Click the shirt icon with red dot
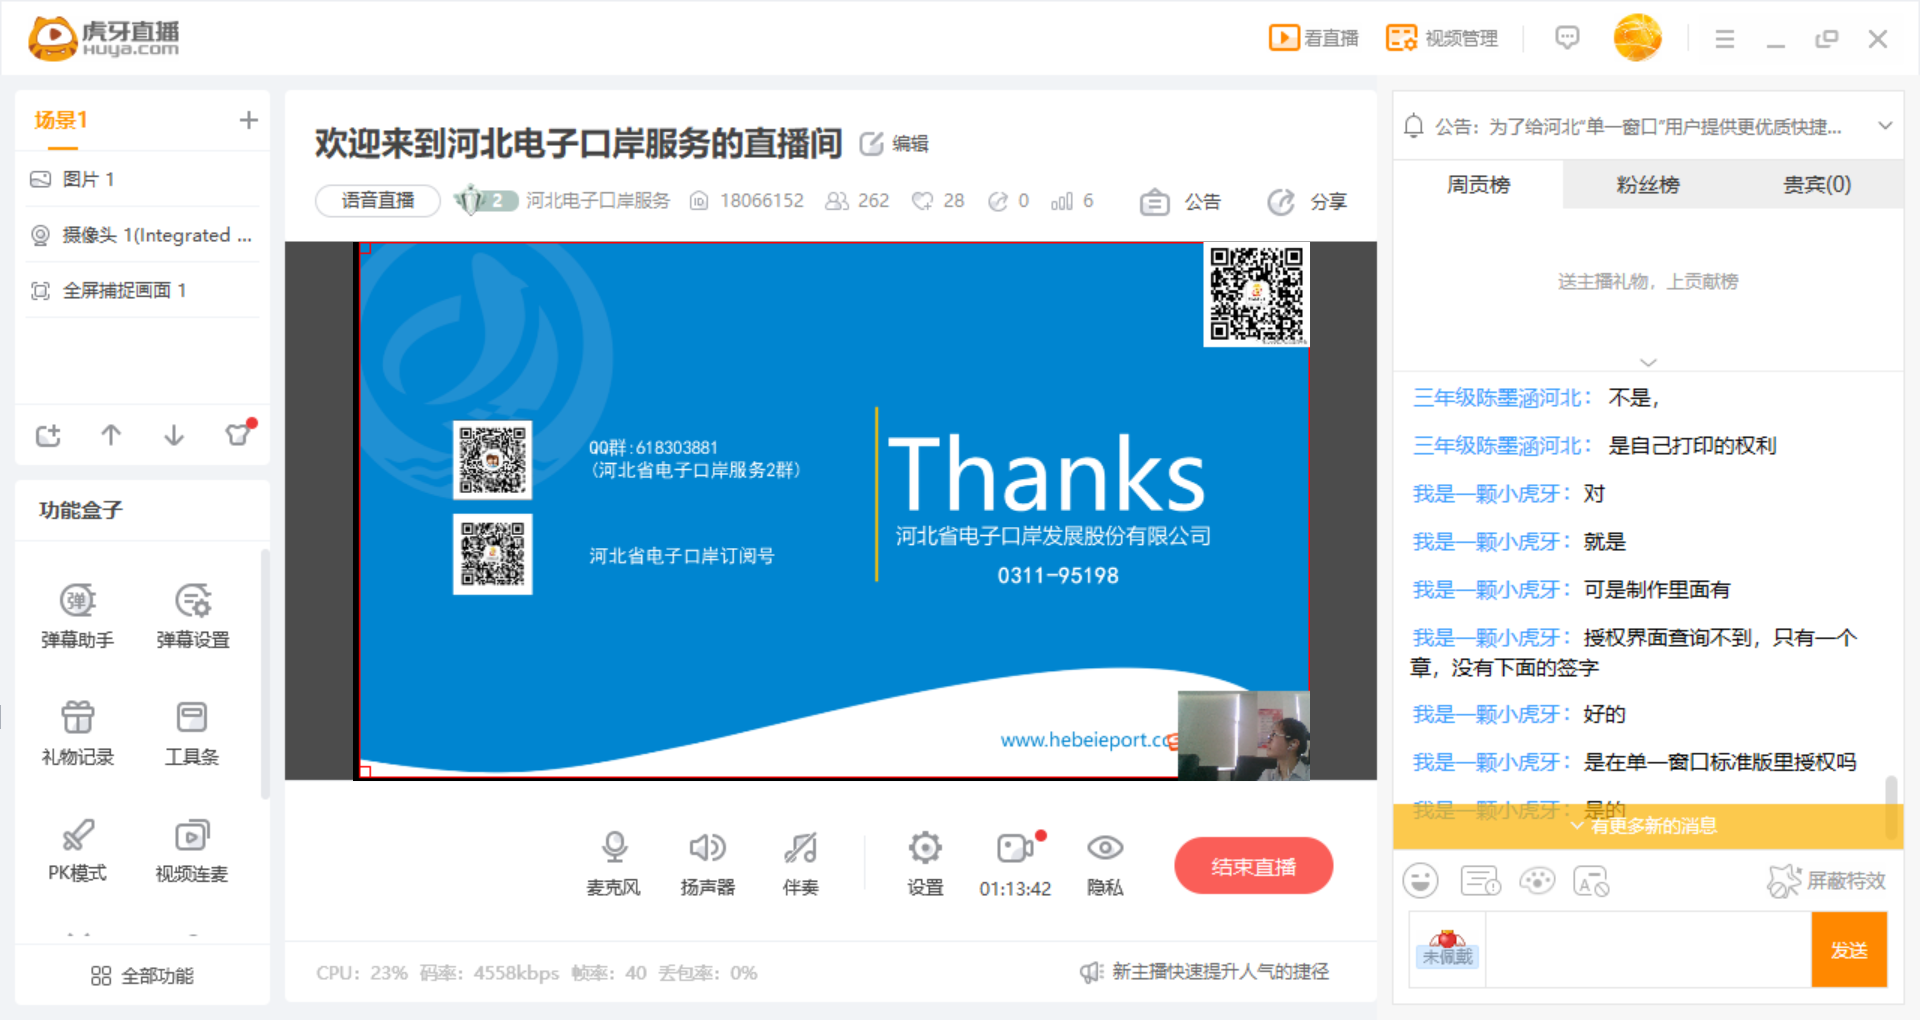The width and height of the screenshot is (1920, 1020). [x=239, y=433]
